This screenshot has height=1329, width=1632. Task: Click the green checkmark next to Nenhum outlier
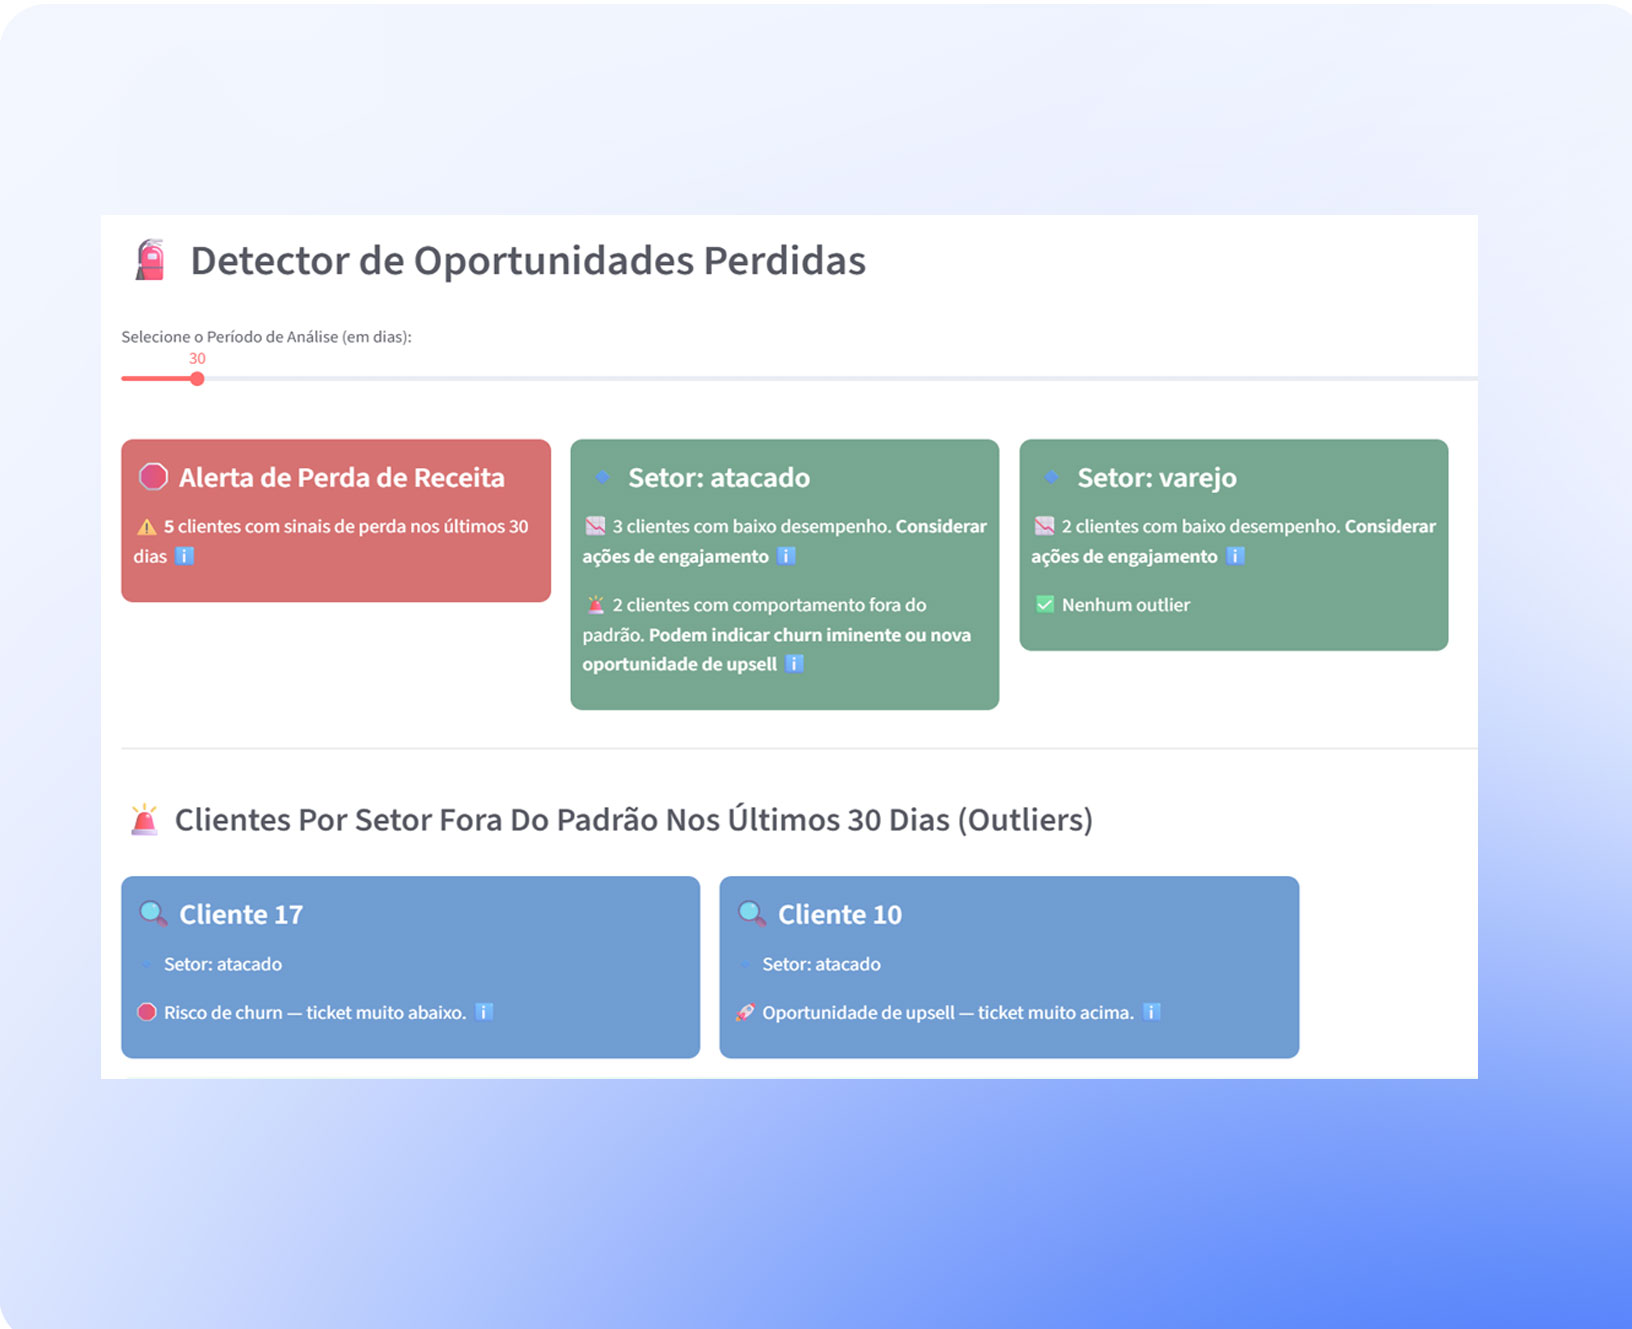(x=1044, y=605)
